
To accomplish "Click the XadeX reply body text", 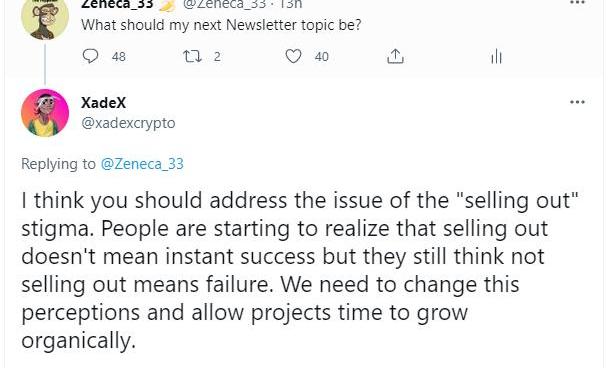I will [300, 271].
